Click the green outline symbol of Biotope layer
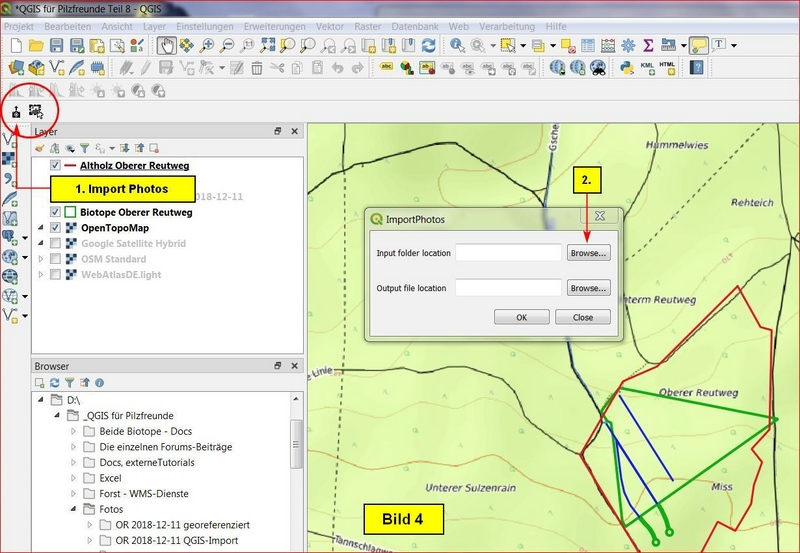The width and height of the screenshot is (800, 553). pyautogui.click(x=70, y=212)
